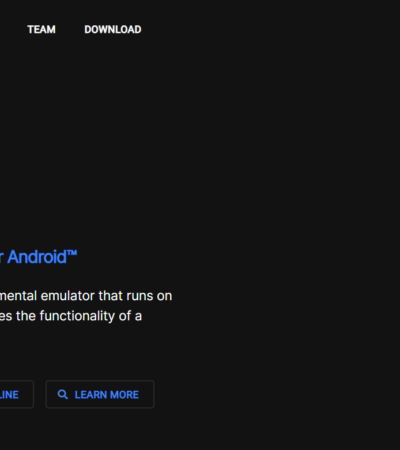The image size is (400, 450).
Task: Click the text "mental emulator that runs on"
Action: [x=86, y=296]
